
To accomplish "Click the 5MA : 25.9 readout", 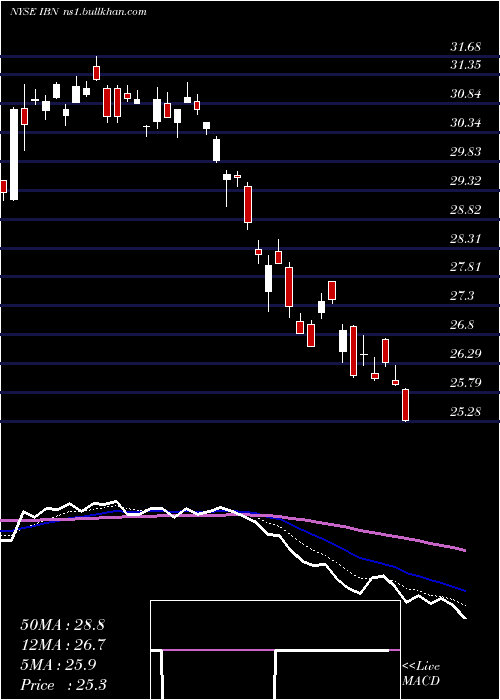I will pyautogui.click(x=58, y=665).
